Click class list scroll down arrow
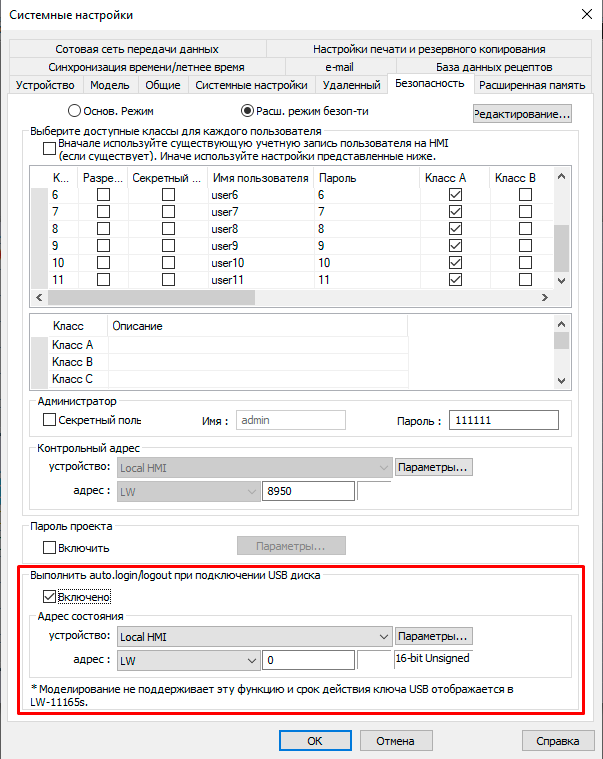Viewport: 603px width, 759px height. click(x=561, y=381)
